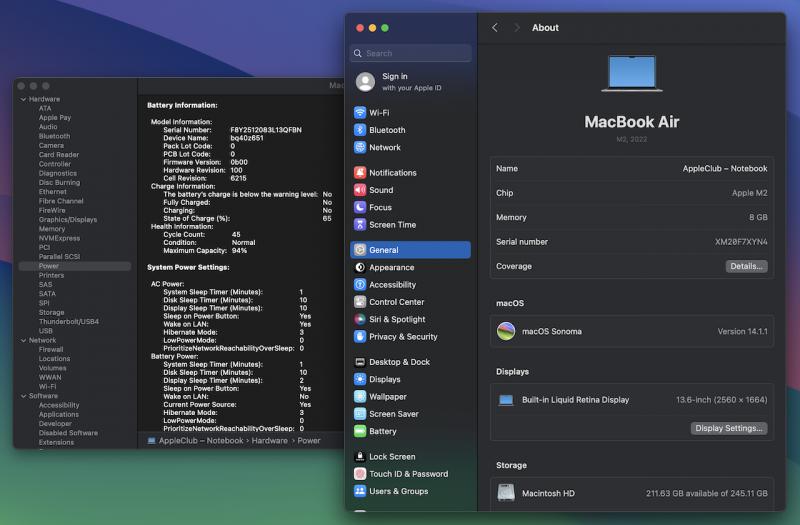Click the Apple ID avatar icon

click(365, 82)
